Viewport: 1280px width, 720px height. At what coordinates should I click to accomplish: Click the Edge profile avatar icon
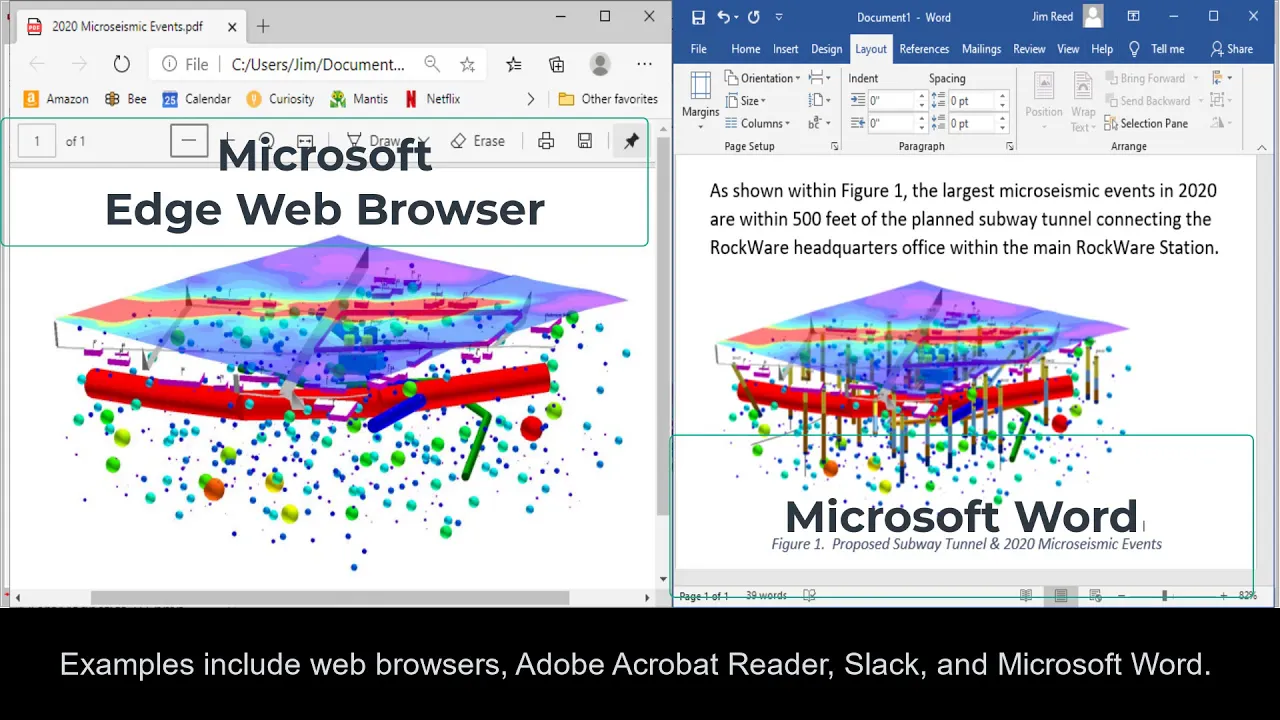click(600, 64)
